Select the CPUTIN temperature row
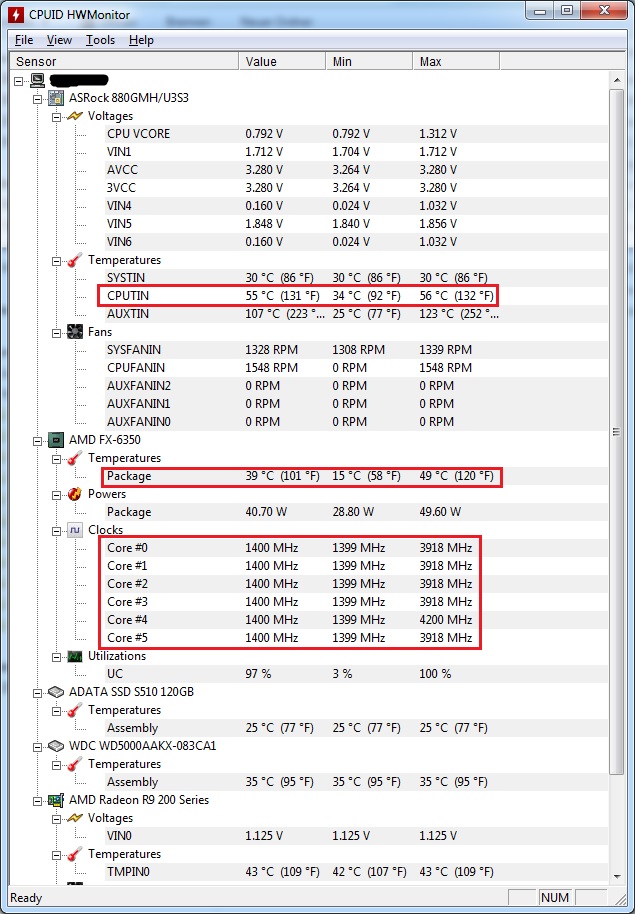The image size is (635, 914). [356, 296]
